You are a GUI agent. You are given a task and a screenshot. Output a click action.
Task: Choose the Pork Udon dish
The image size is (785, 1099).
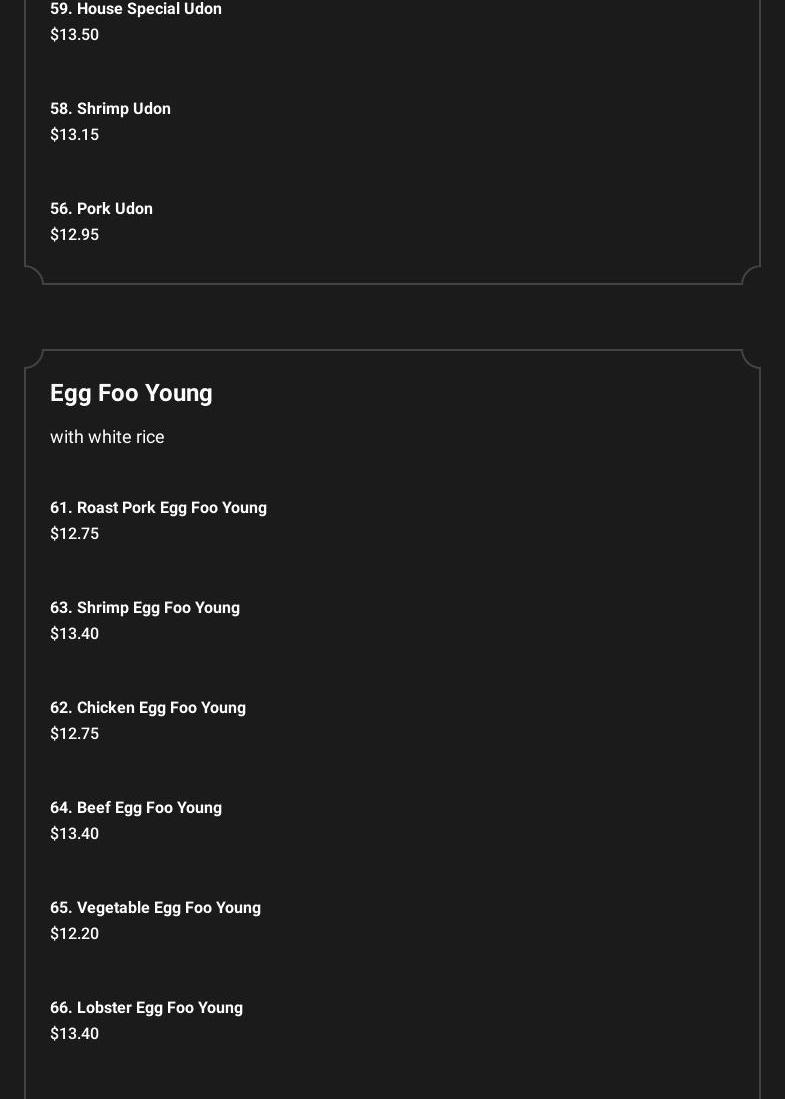click(102, 209)
